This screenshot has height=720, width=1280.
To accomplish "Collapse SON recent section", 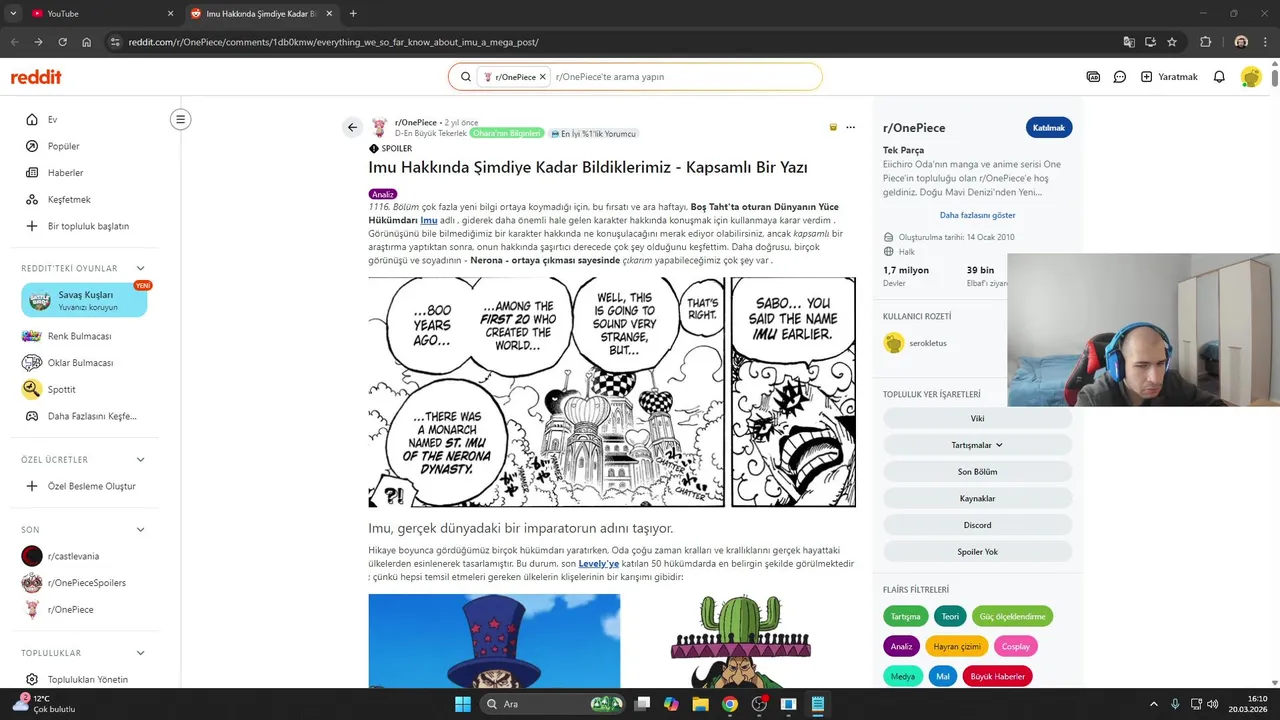I will click(x=140, y=529).
